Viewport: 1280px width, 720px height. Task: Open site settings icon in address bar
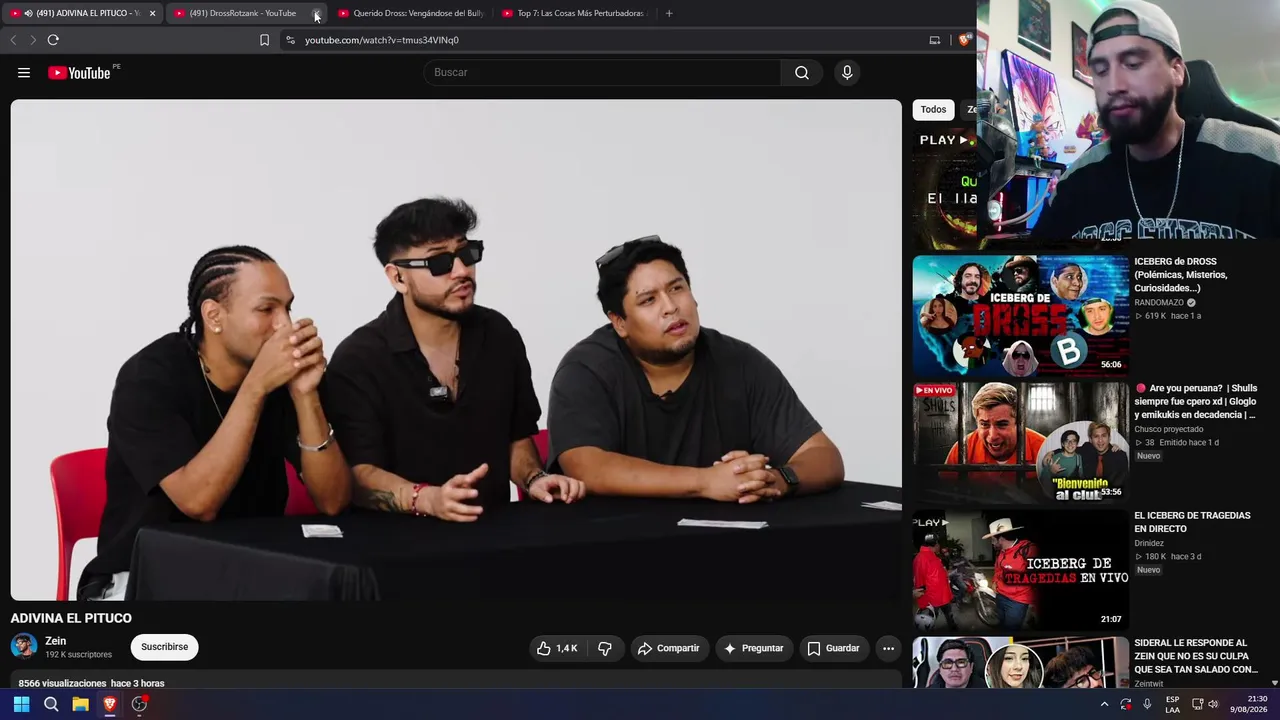point(290,40)
